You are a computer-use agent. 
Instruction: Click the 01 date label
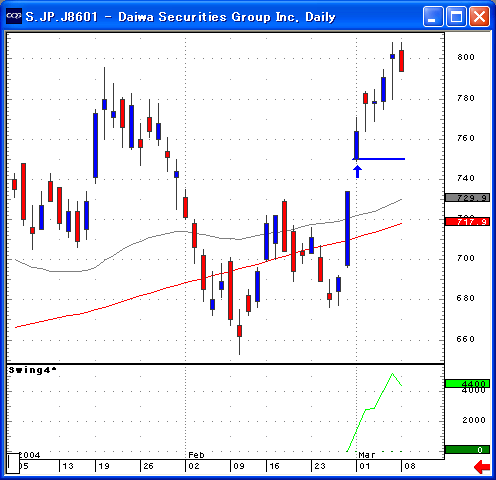coord(365,466)
